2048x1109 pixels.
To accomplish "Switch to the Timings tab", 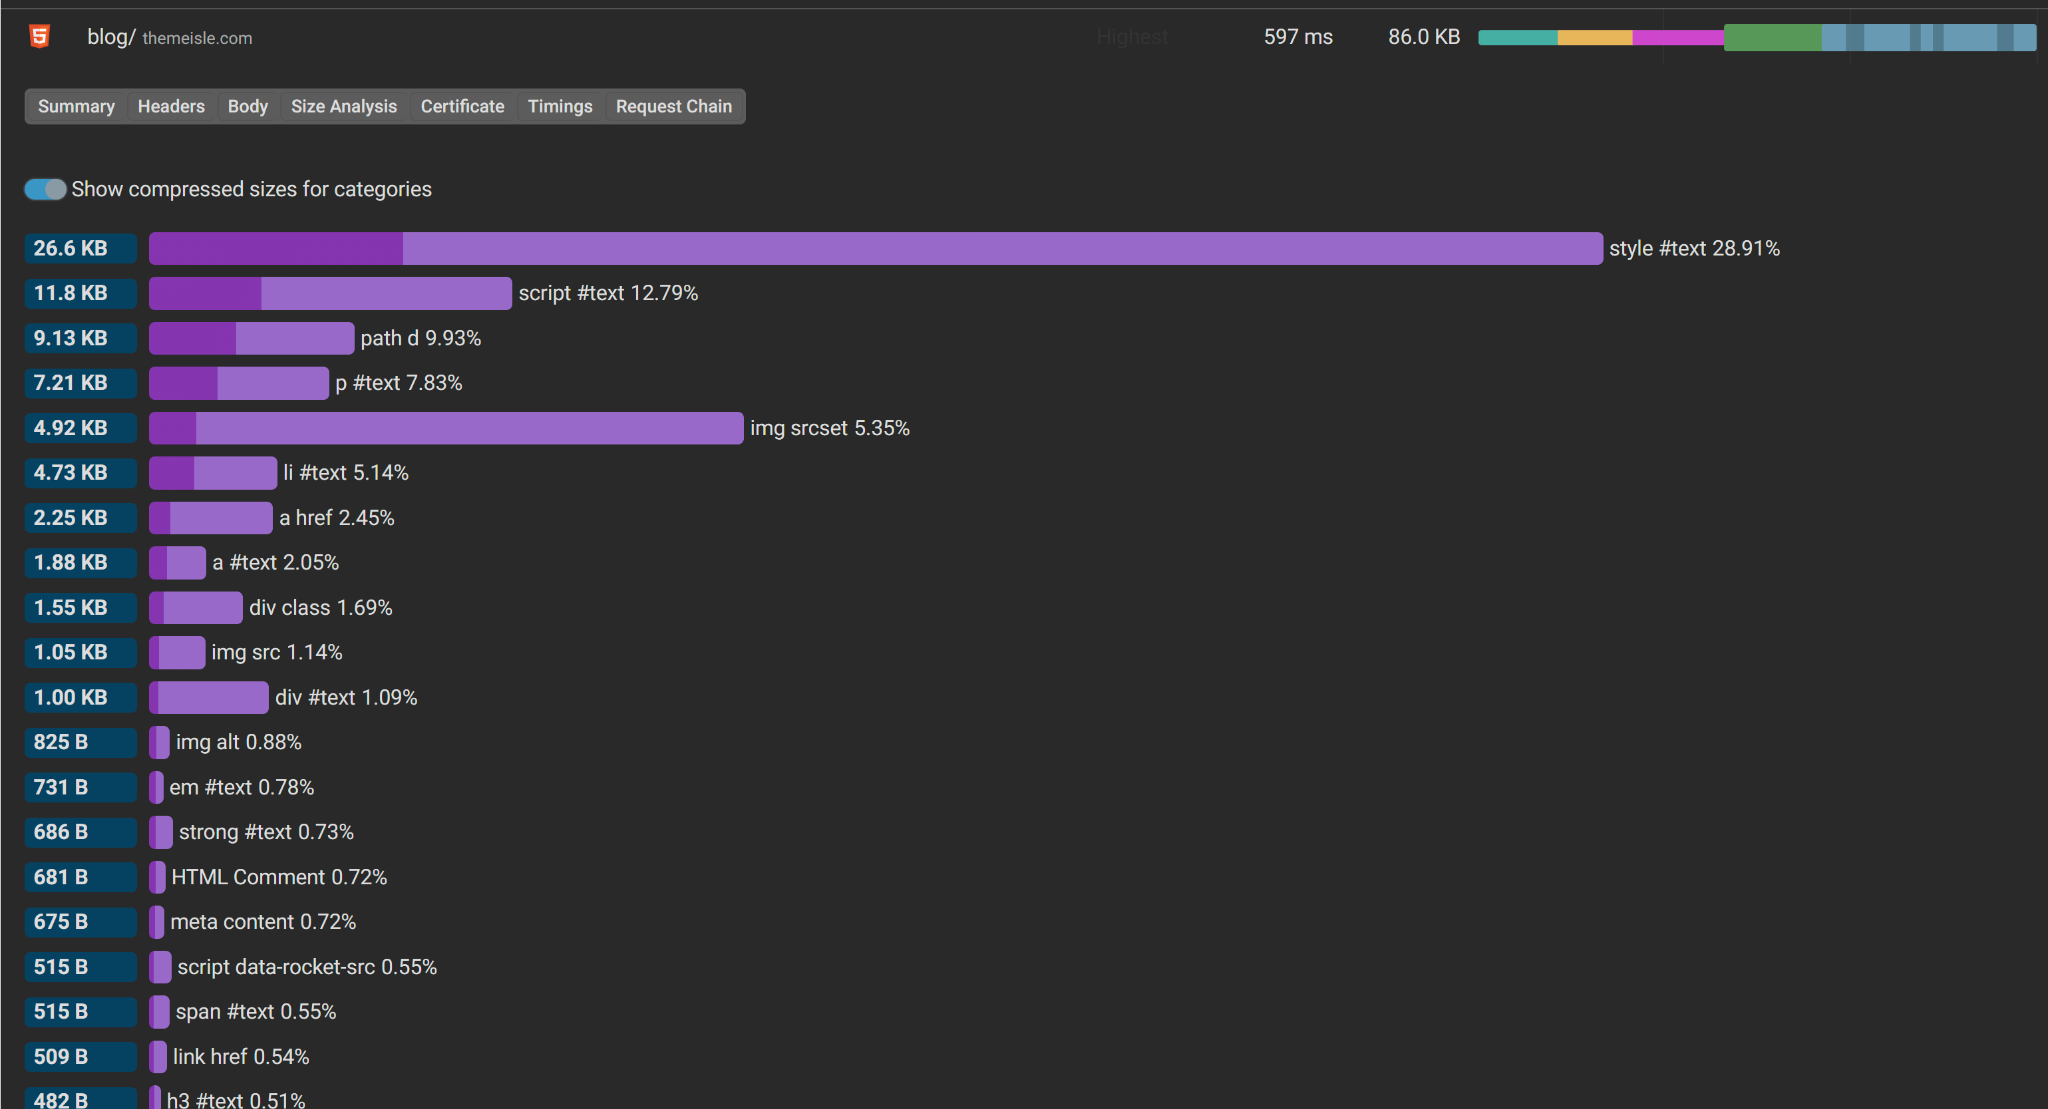I will [x=559, y=106].
